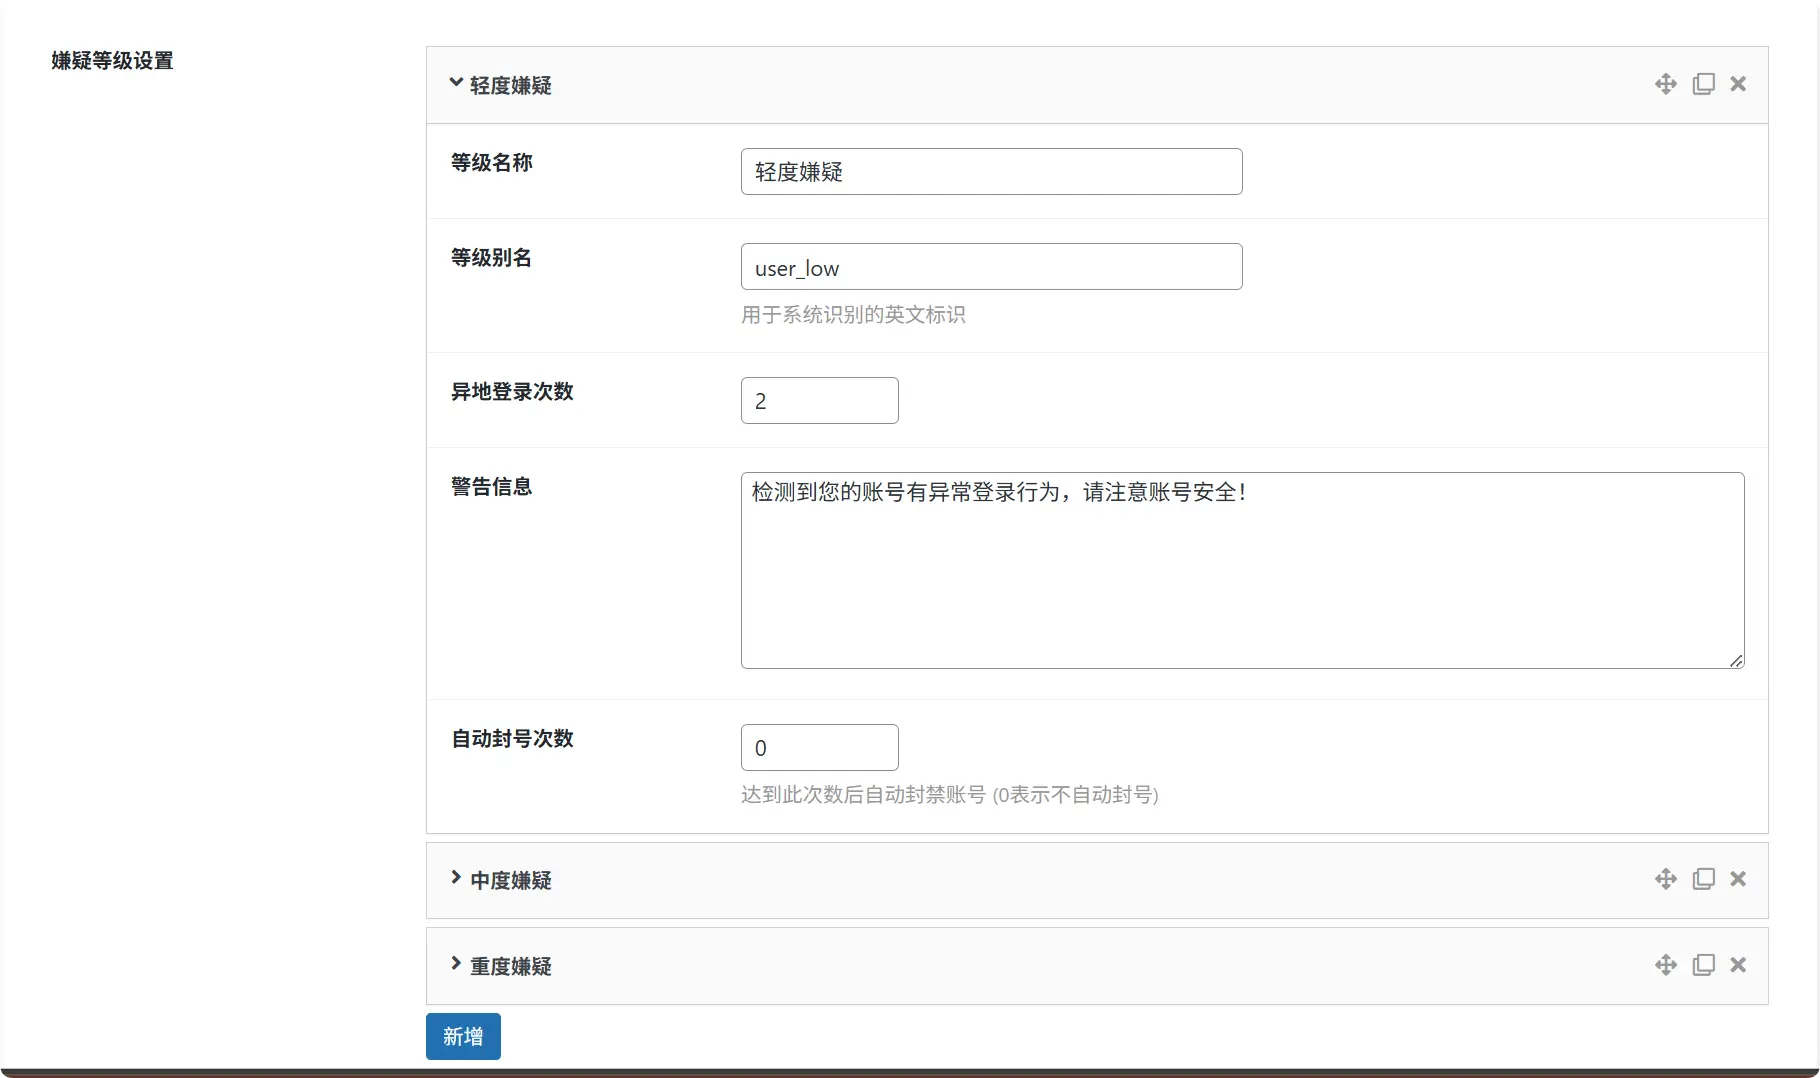Delete the 重度嫌疑 level with the X icon
This screenshot has height=1078, width=1820.
1738,965
